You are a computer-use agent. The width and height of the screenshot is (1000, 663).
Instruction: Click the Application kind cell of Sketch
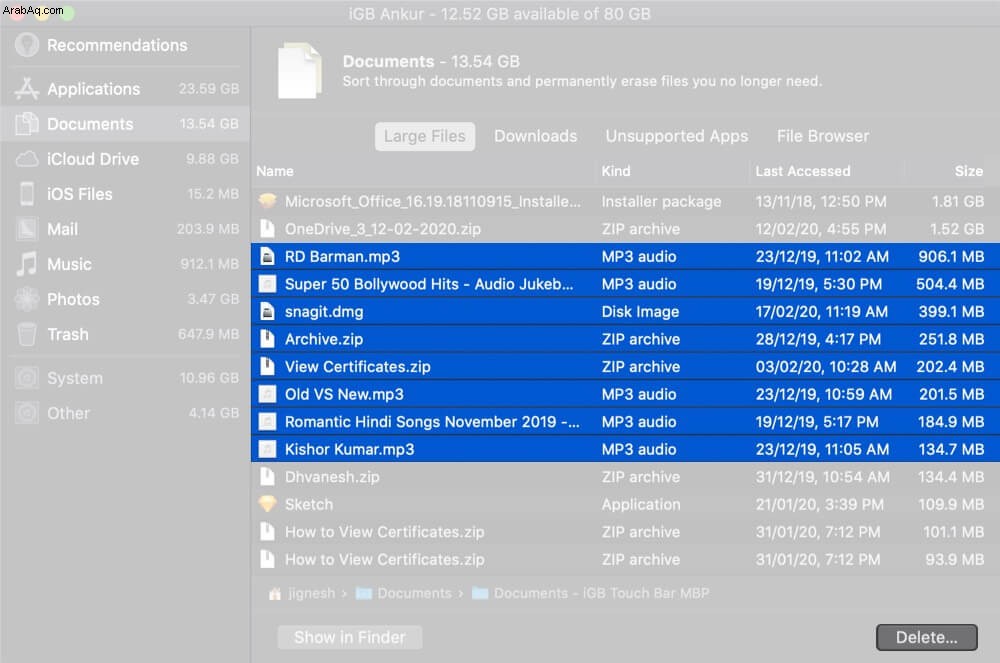641,504
